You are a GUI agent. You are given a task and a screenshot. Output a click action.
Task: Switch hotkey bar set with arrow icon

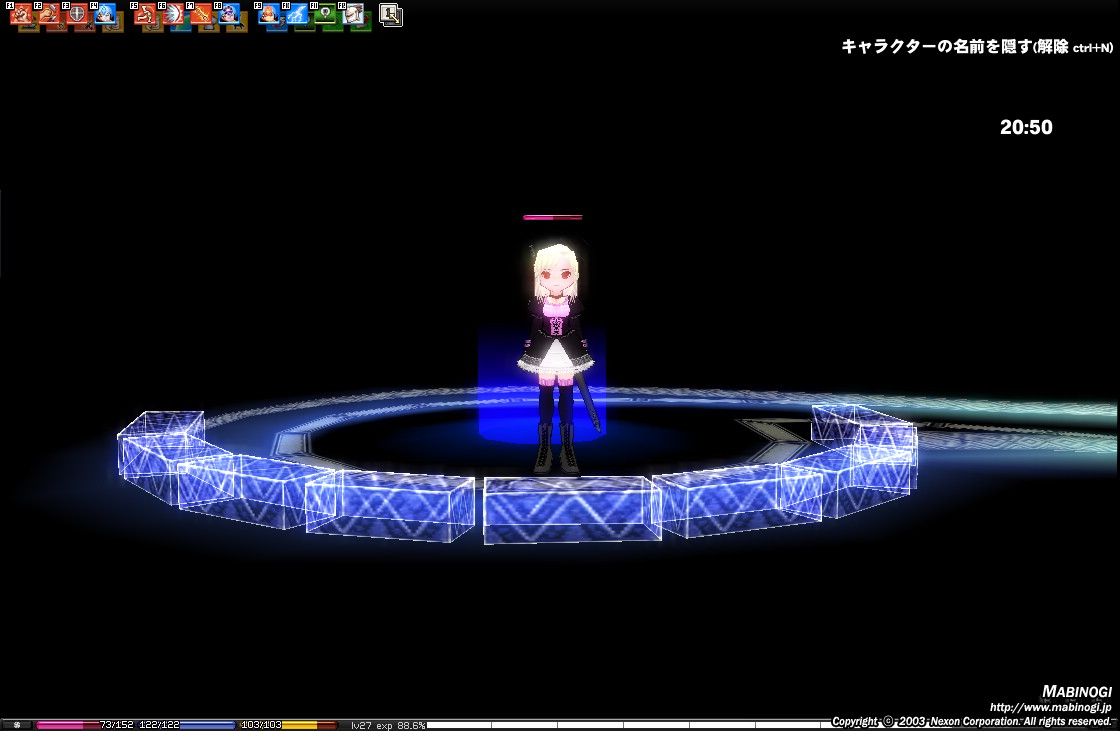coord(391,15)
